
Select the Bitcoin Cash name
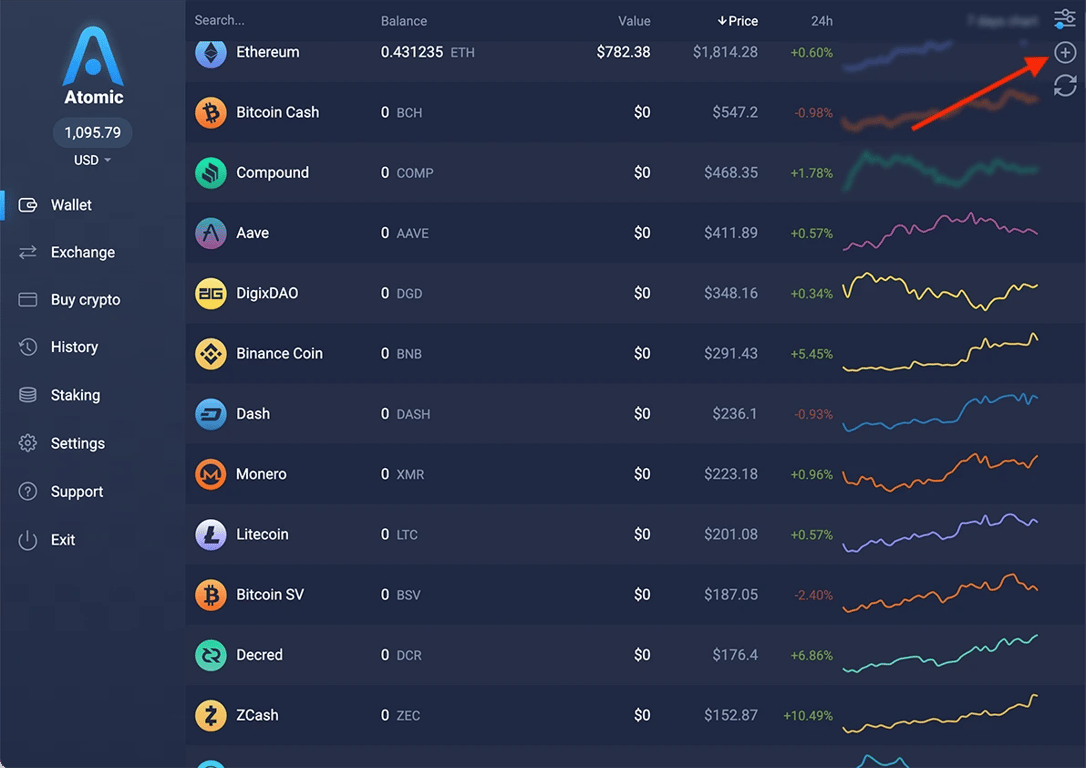[x=278, y=112]
